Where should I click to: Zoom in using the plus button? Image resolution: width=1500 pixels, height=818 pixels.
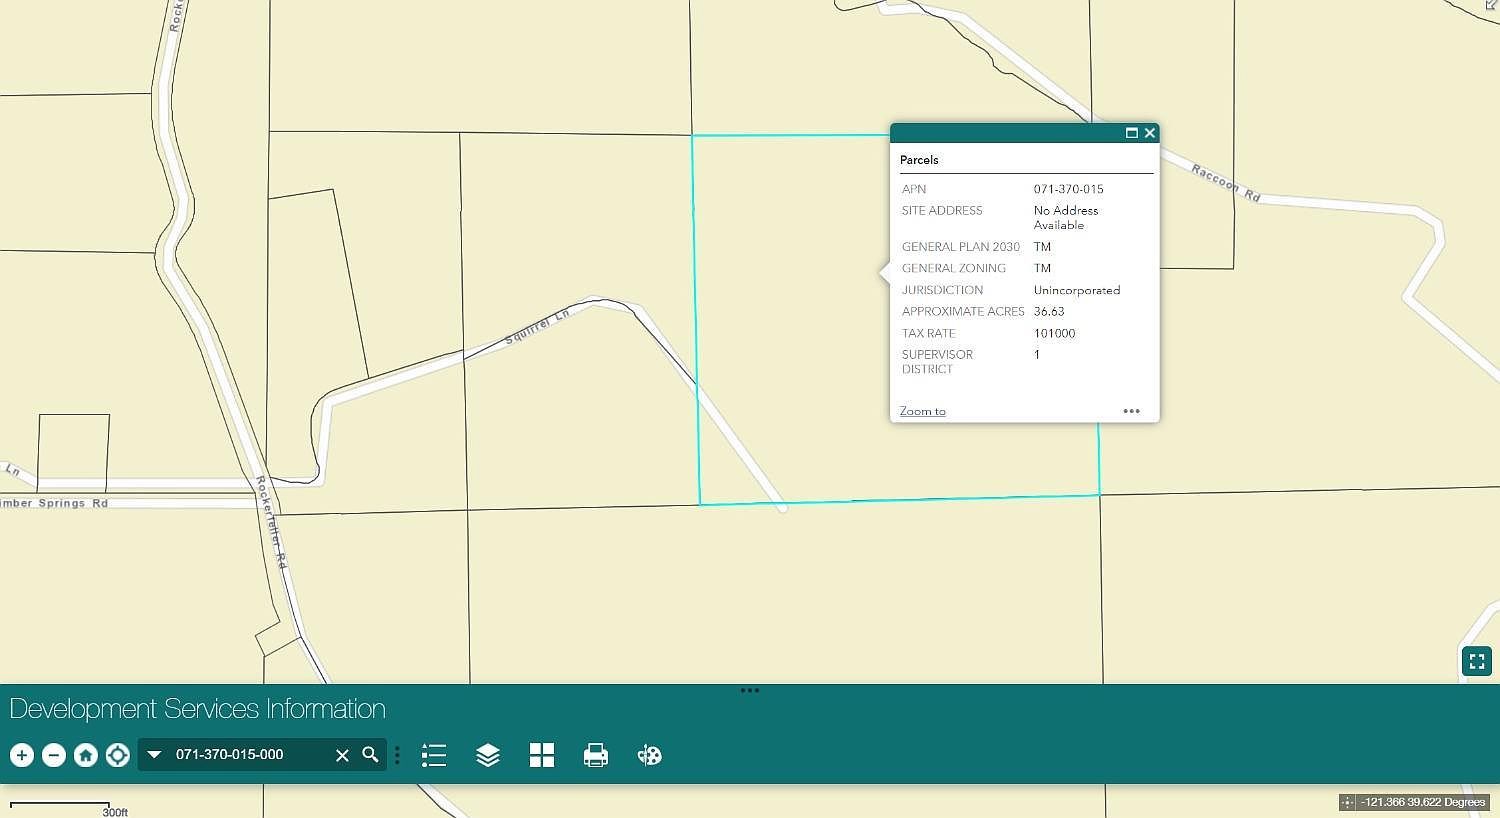pos(22,755)
